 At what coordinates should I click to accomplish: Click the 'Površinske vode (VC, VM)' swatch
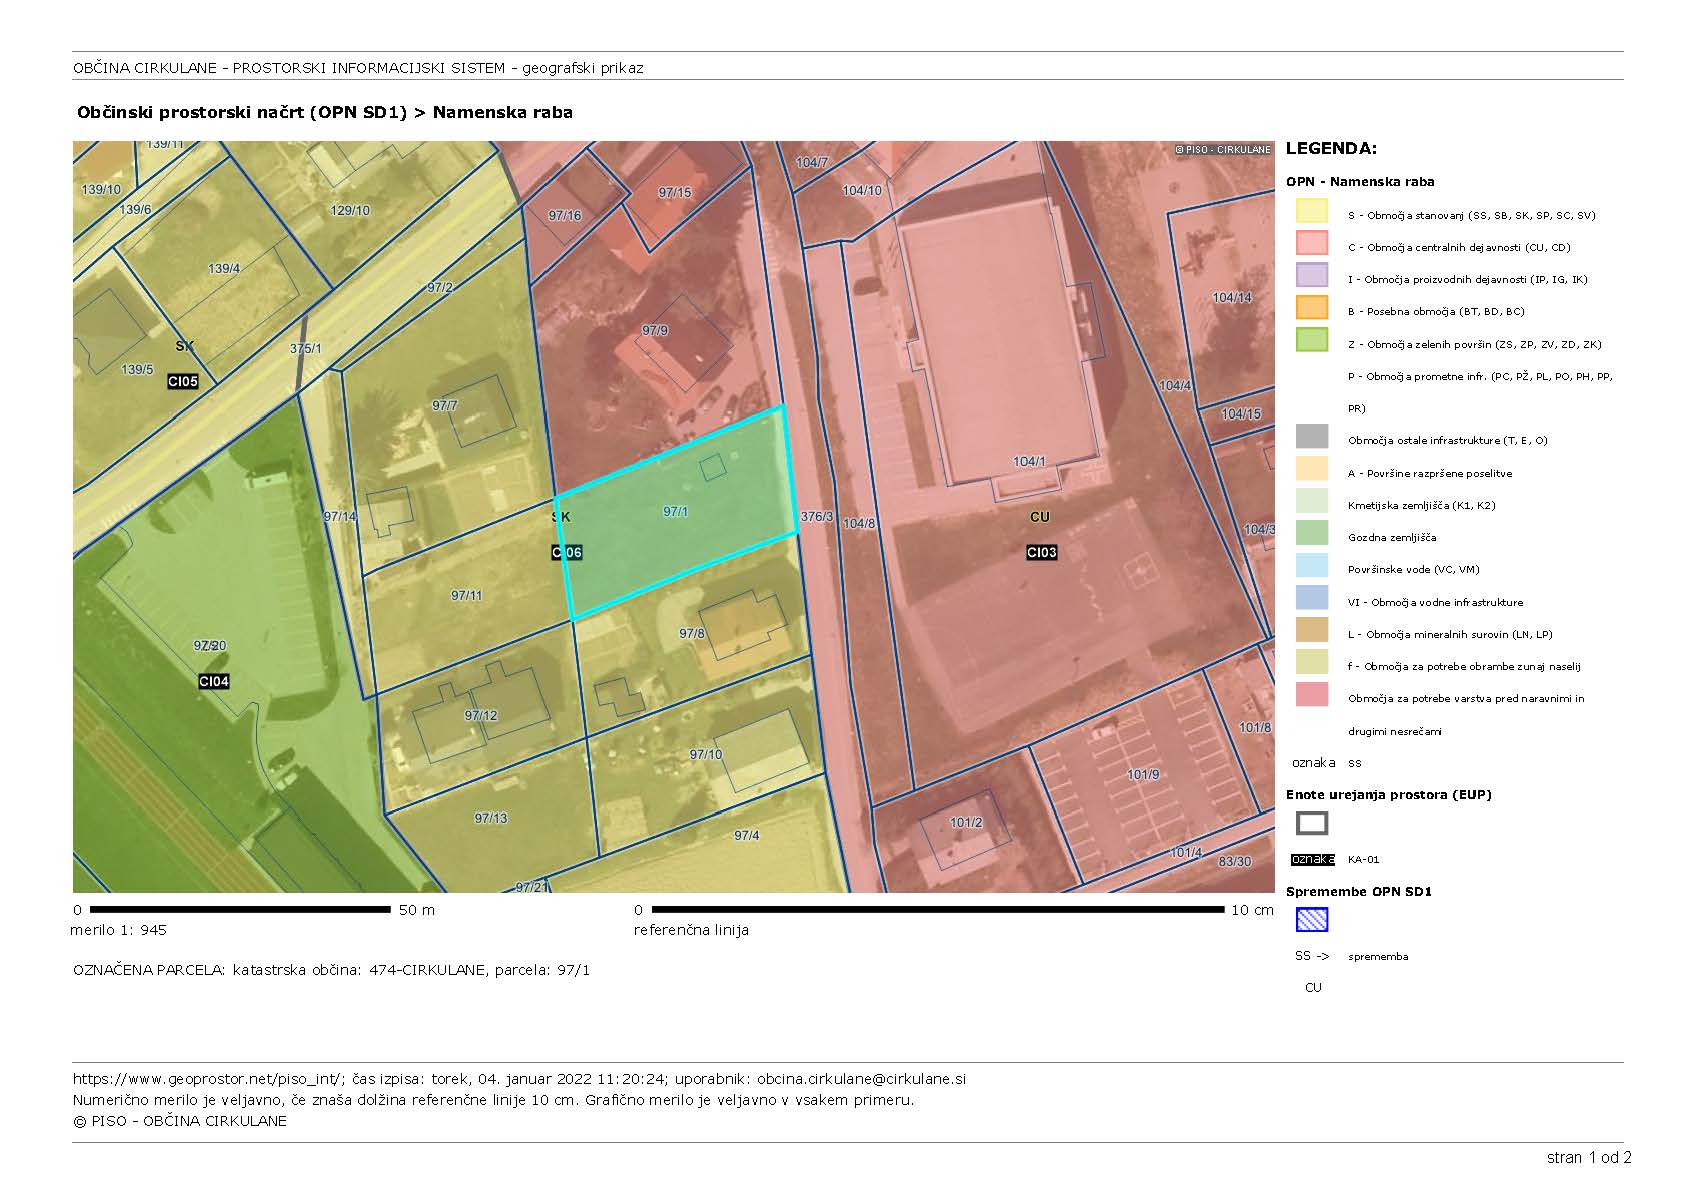pos(1312,565)
